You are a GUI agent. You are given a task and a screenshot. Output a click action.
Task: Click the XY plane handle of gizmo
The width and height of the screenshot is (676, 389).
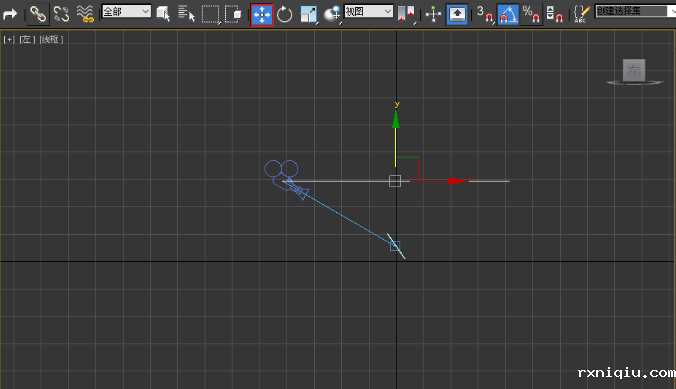click(408, 169)
